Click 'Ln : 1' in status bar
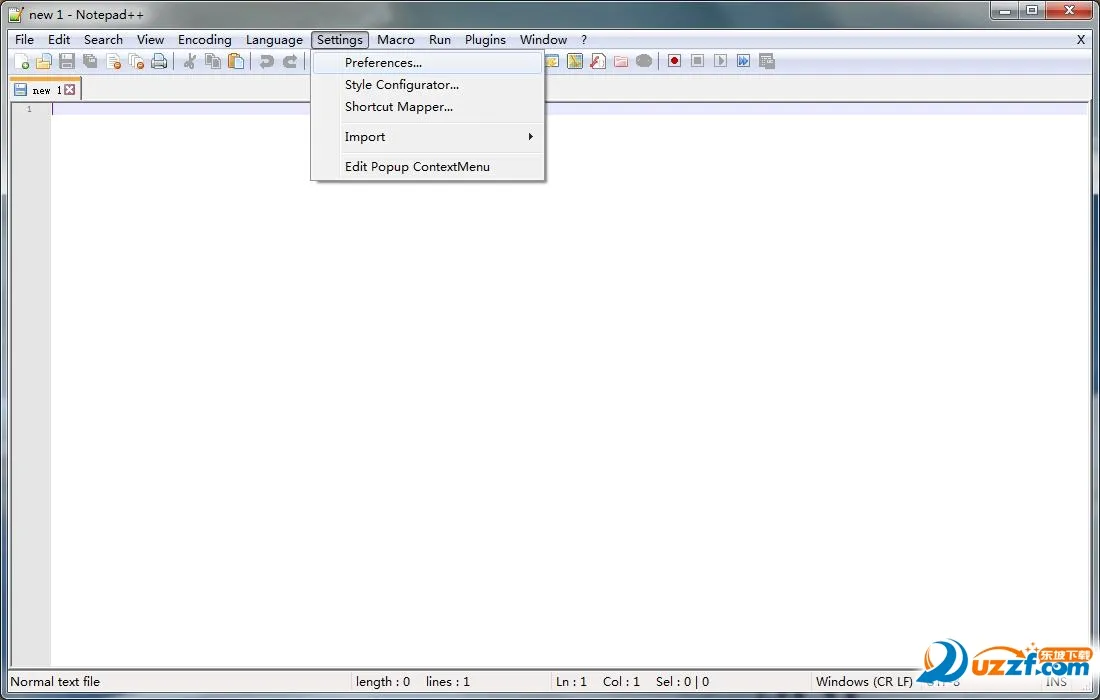Image resolution: width=1100 pixels, height=700 pixels. [x=571, y=682]
